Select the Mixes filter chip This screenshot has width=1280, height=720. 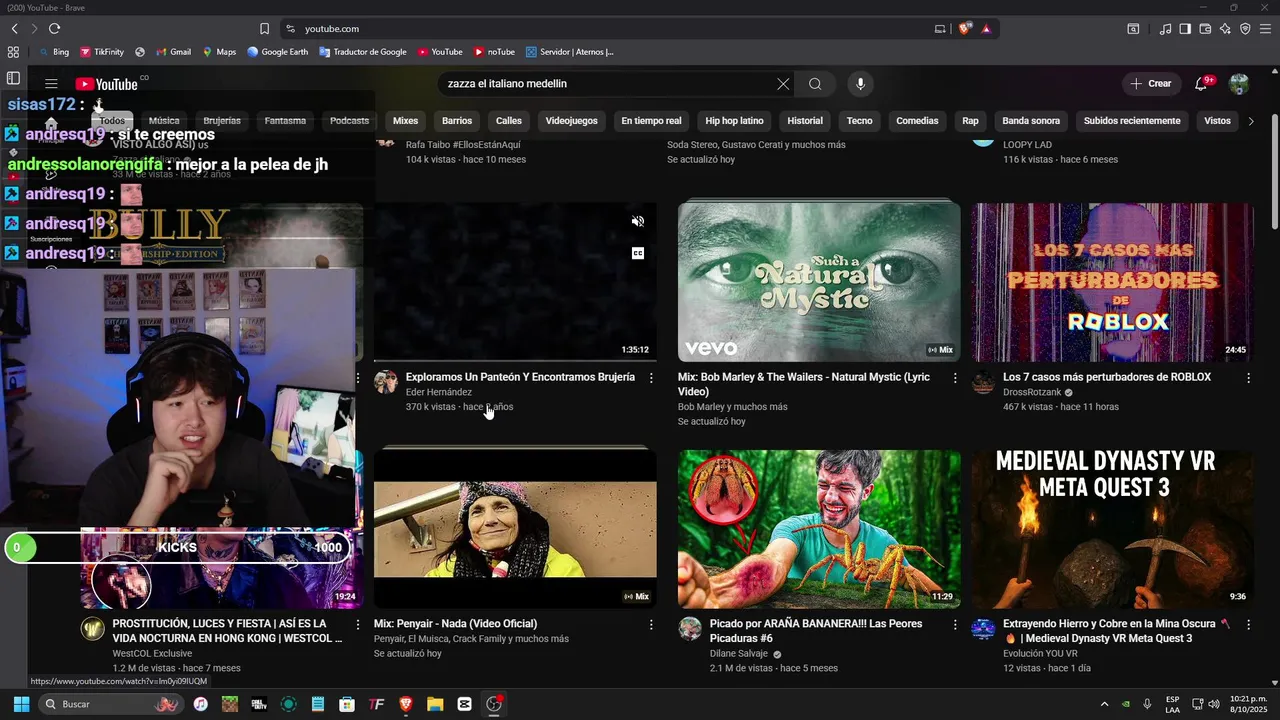pos(405,121)
